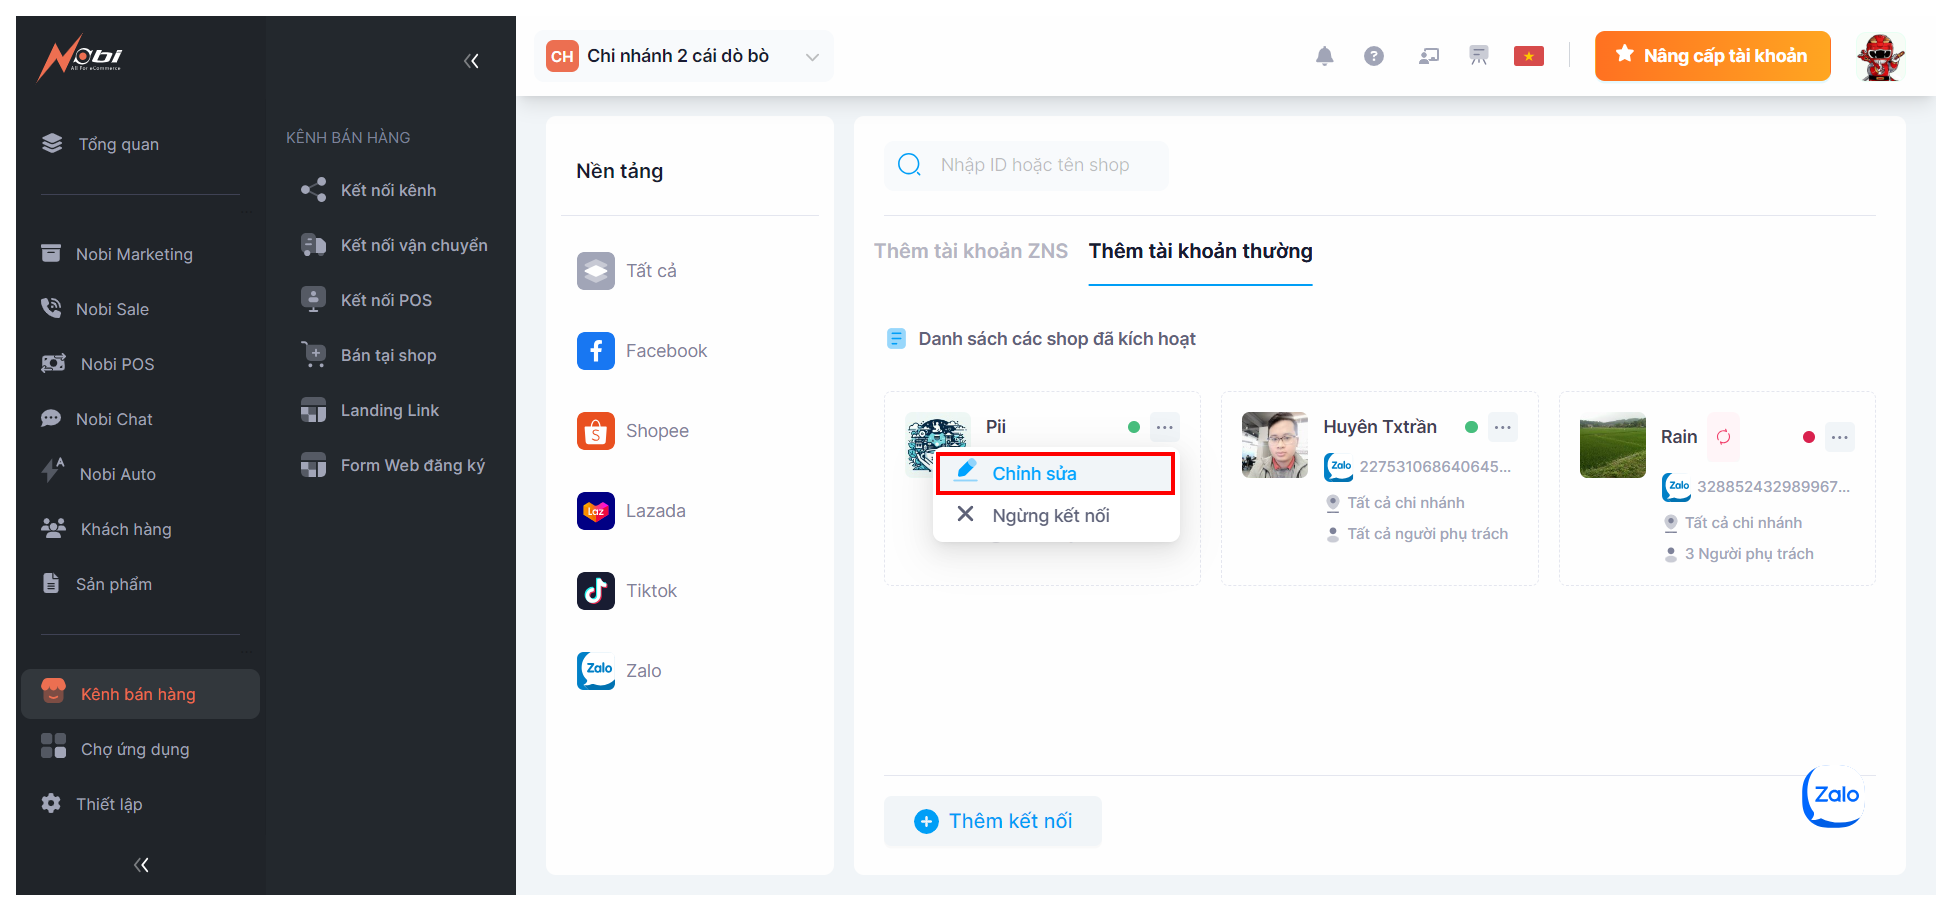Screen dimensions: 1950x909
Task: Select the Facebook platform icon
Action: [x=596, y=351]
